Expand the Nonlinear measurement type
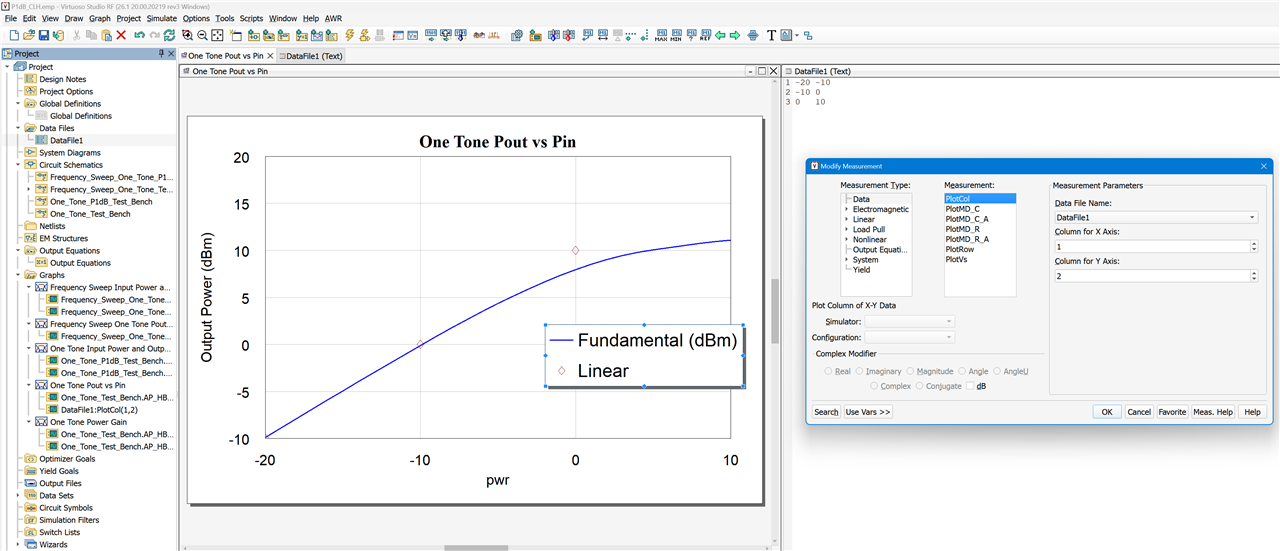The width and height of the screenshot is (1280, 551). [846, 240]
